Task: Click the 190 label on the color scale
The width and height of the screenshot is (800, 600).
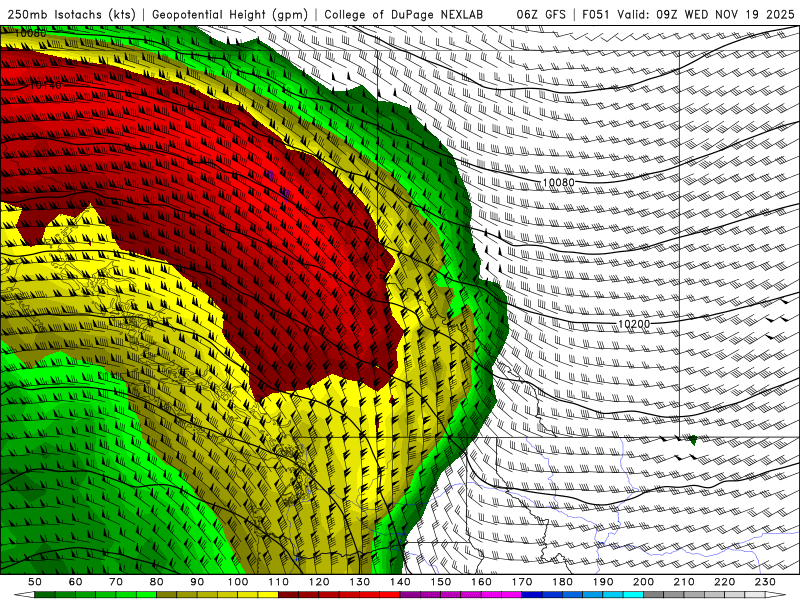Action: pyautogui.click(x=603, y=582)
